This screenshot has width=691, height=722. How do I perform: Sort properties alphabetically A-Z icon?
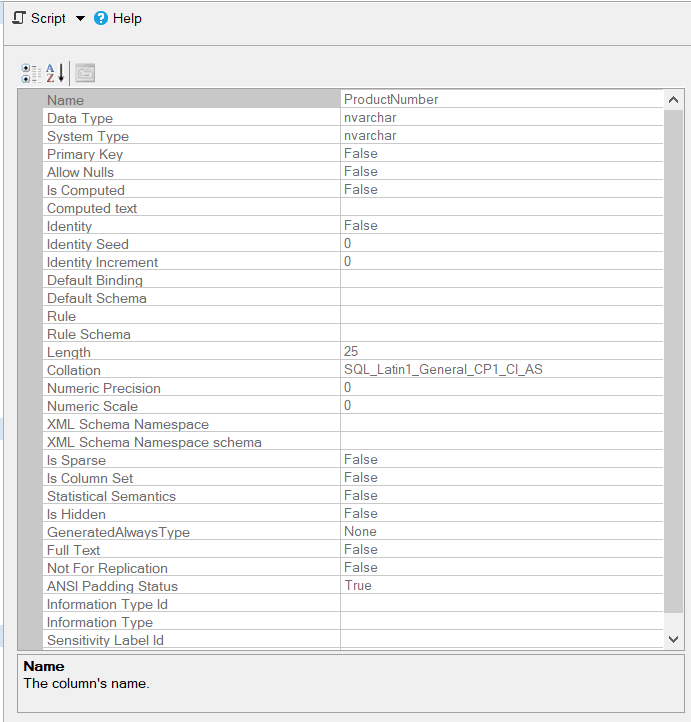click(55, 73)
